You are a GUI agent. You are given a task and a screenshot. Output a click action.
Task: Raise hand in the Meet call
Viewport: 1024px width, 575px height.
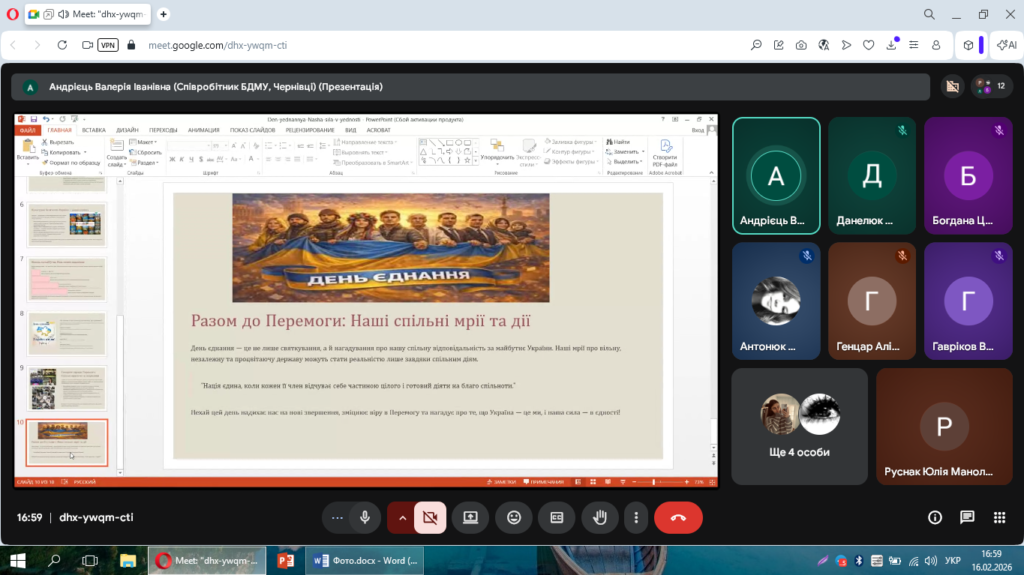600,517
